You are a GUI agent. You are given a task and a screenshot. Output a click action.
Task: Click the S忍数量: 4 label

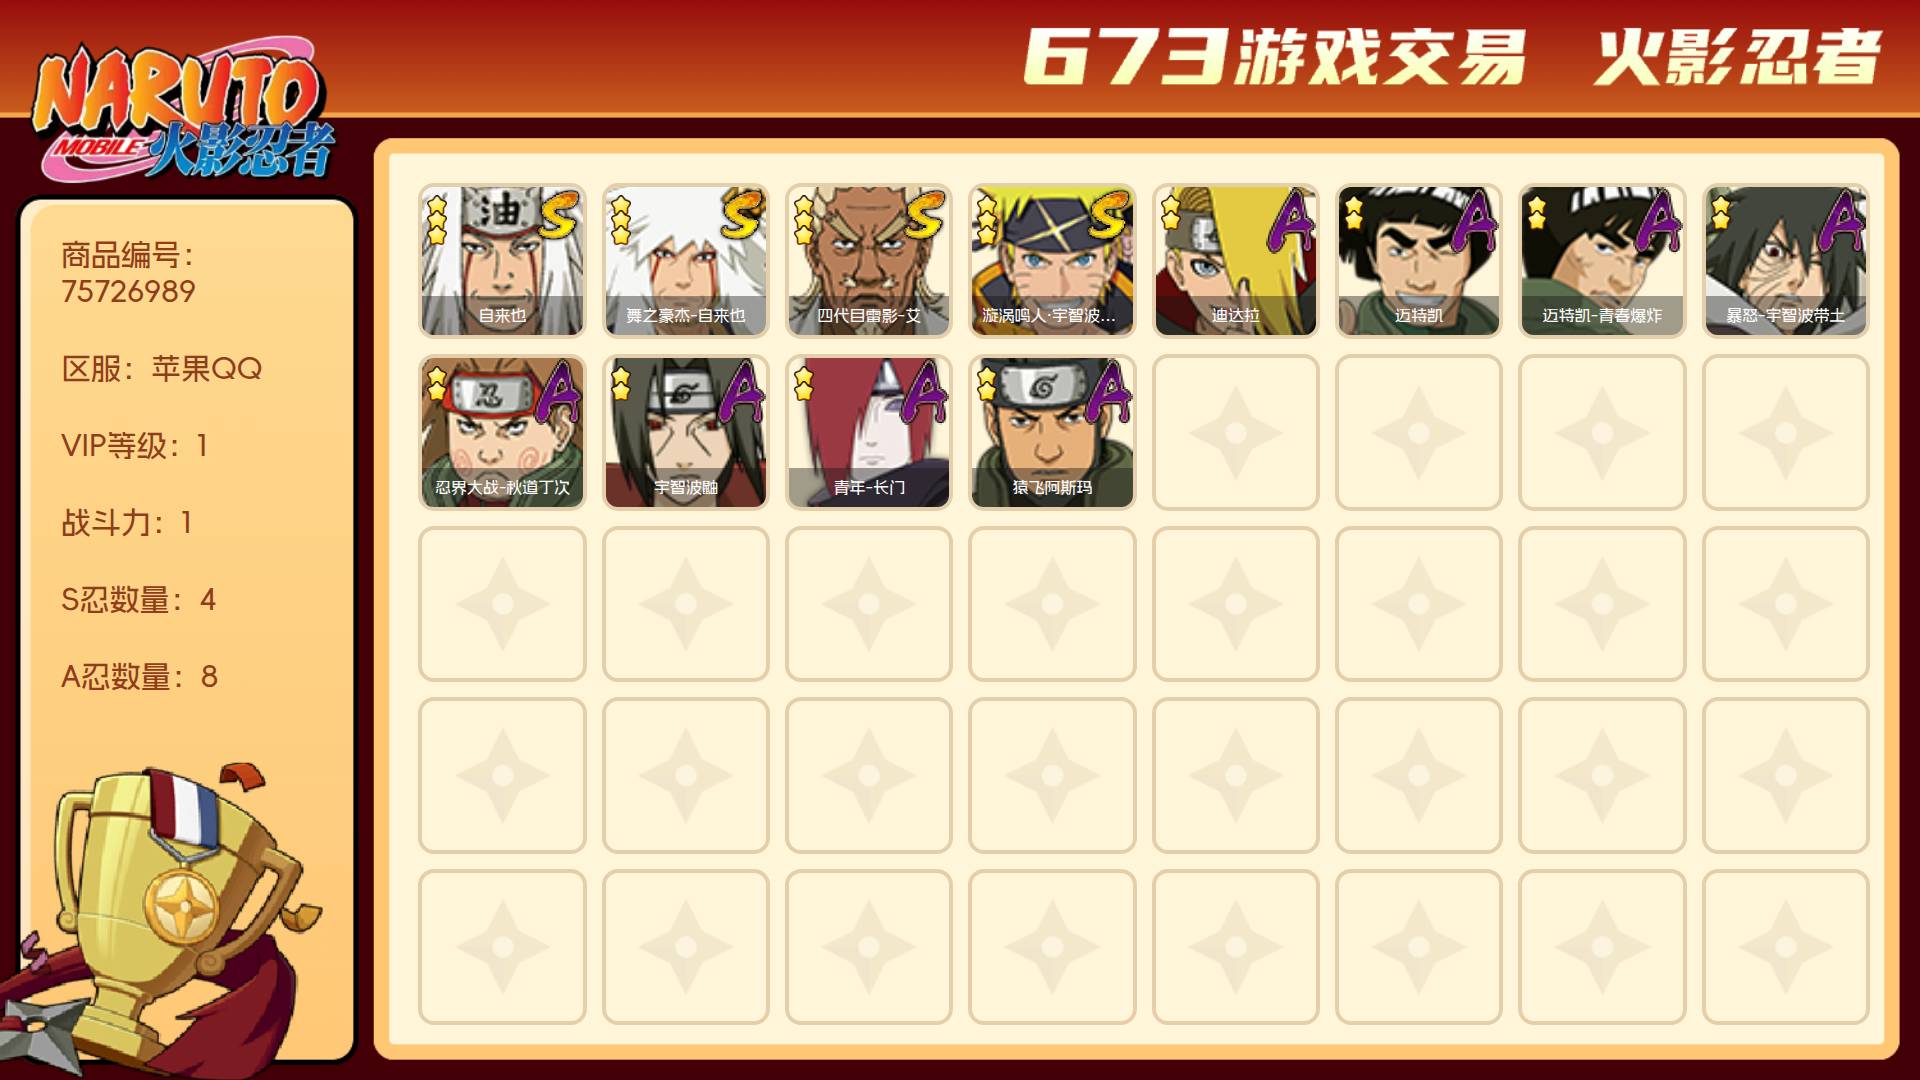point(138,599)
